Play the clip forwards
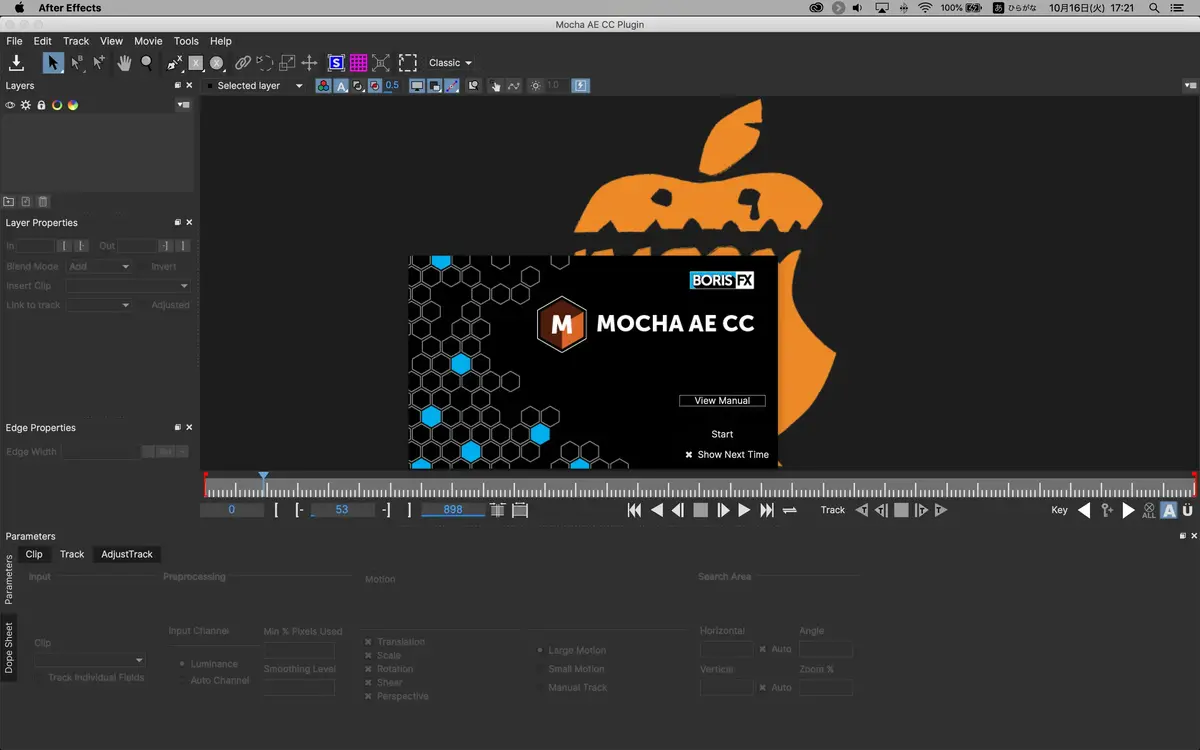The width and height of the screenshot is (1200, 750). [744, 510]
